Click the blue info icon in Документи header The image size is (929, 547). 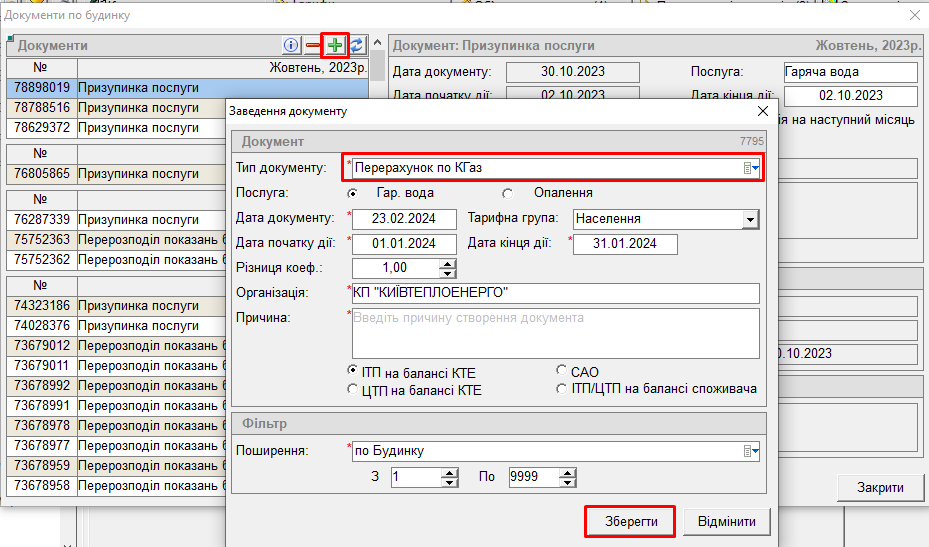pos(291,45)
